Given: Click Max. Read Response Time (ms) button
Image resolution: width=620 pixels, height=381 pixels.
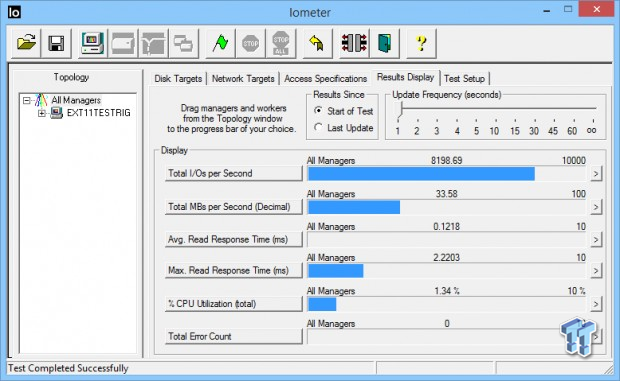Looking at the screenshot, I should click(x=233, y=271).
